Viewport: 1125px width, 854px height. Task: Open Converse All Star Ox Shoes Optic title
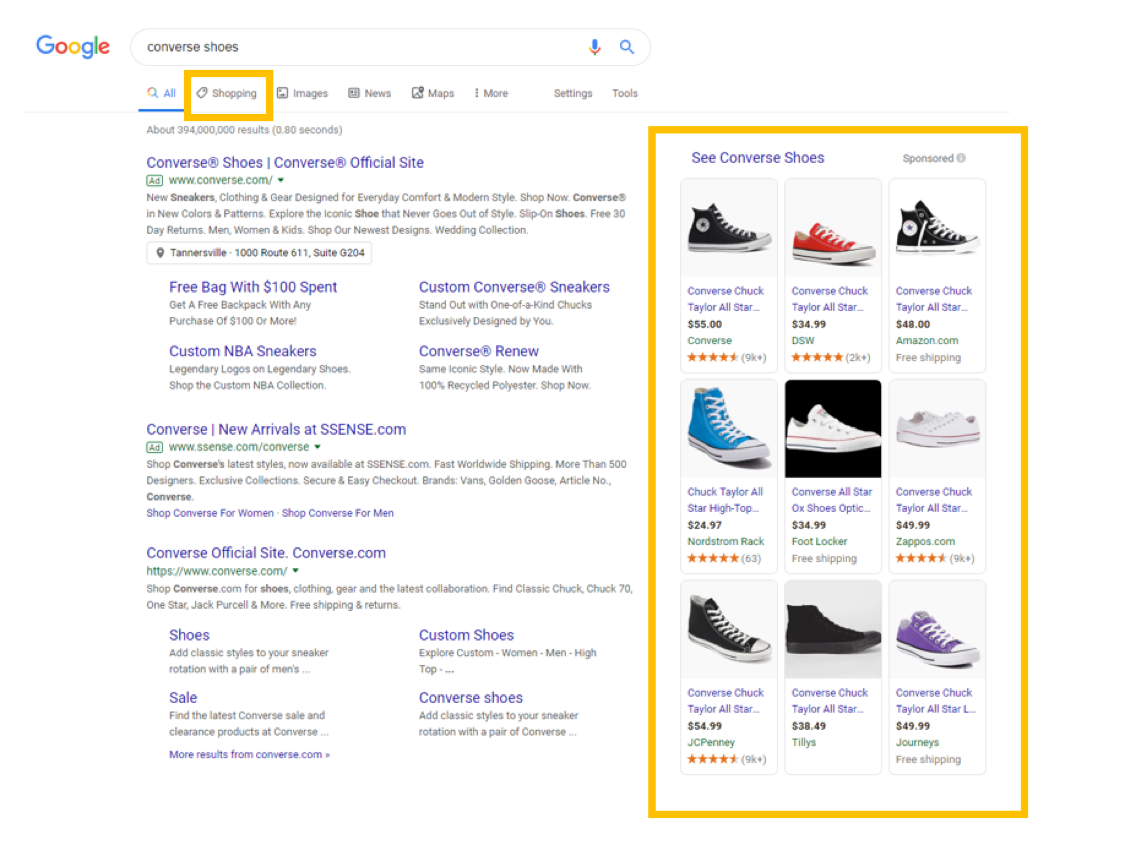[x=832, y=500]
